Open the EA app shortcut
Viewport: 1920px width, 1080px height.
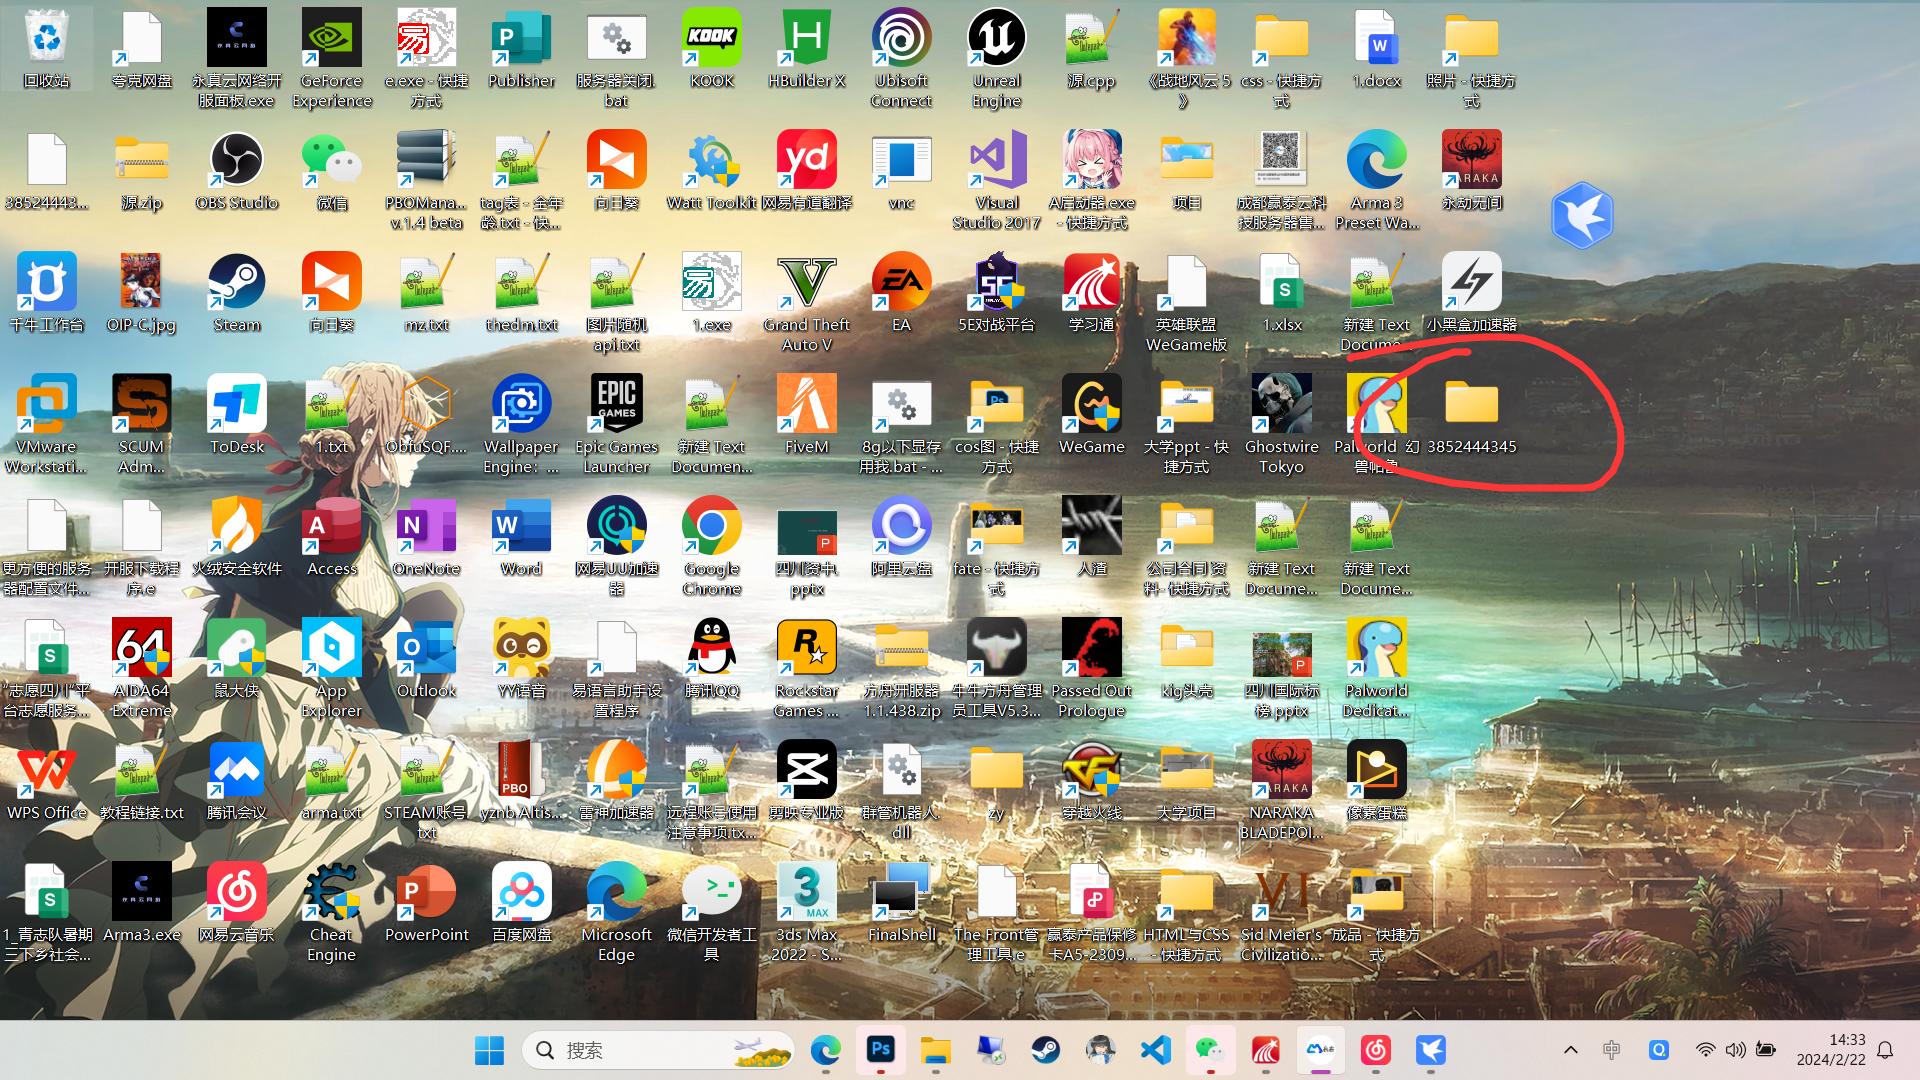901,294
